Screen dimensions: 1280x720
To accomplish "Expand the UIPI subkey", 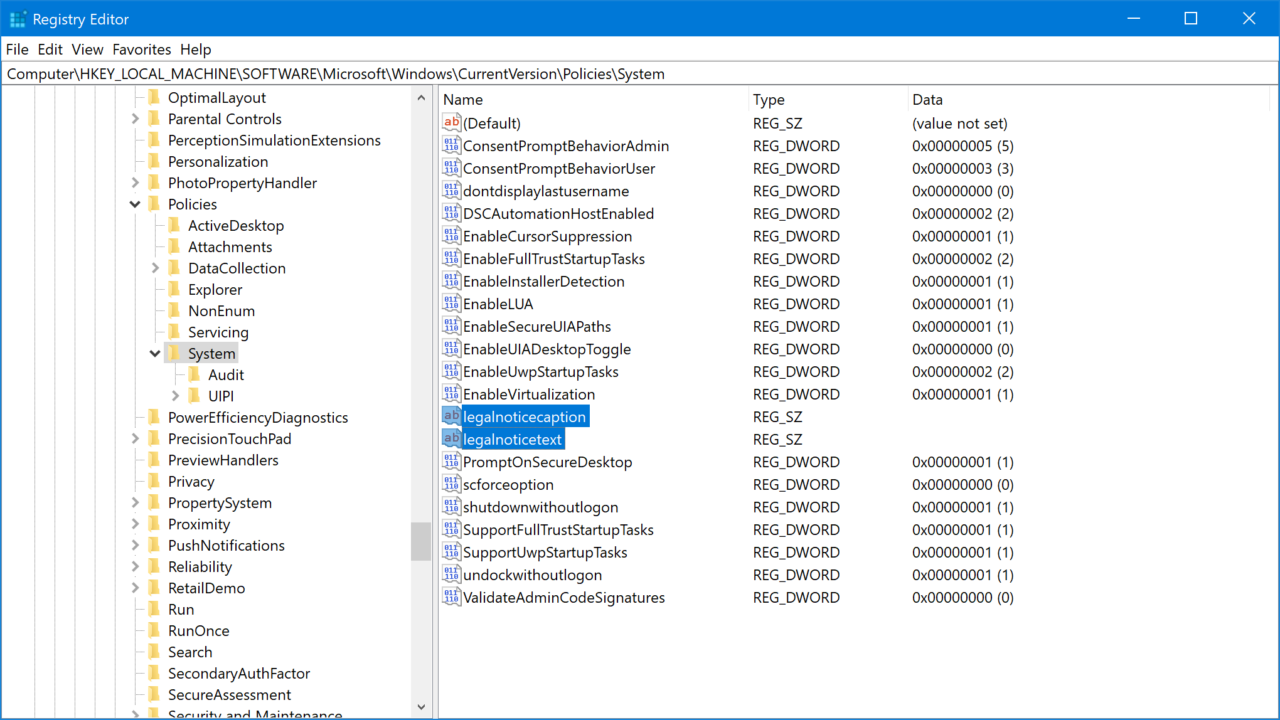I will point(175,396).
